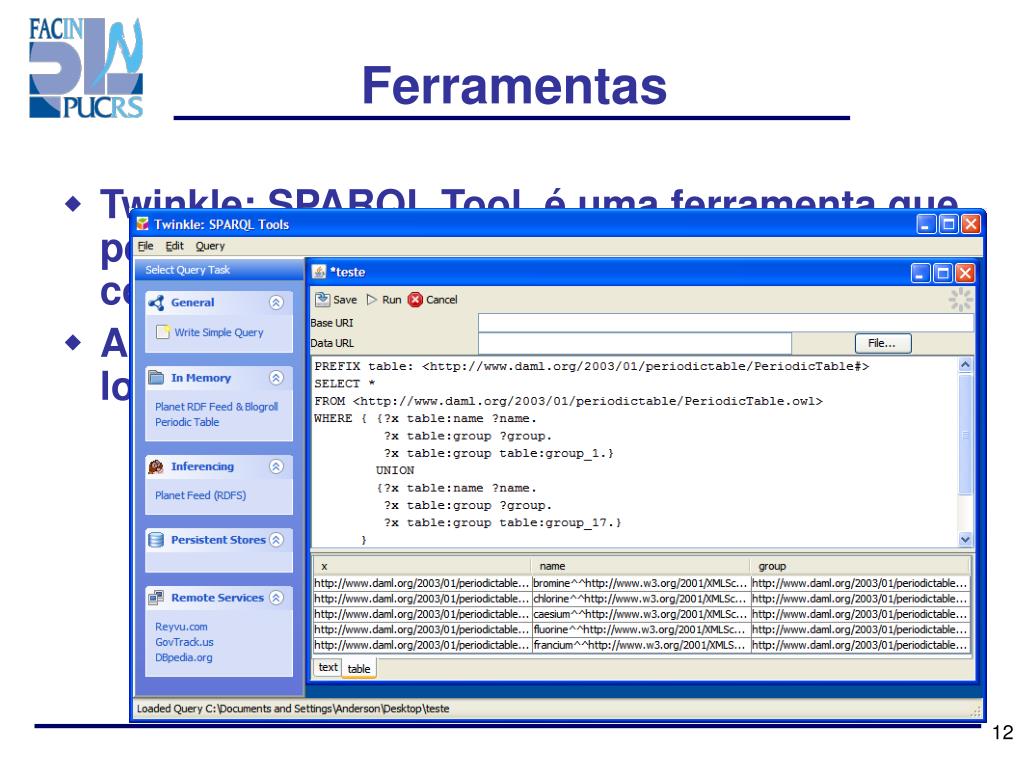The height and width of the screenshot is (768, 1024).
Task: Click the Inferencing panel icon
Action: tap(156, 466)
